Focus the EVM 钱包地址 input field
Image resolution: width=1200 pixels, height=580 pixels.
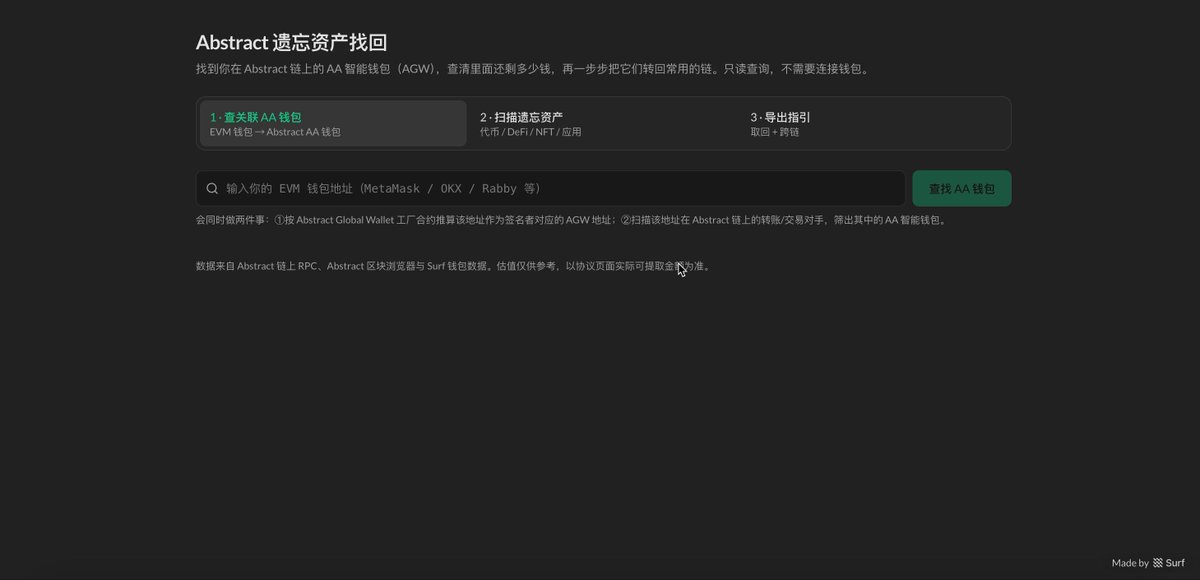tap(551, 188)
